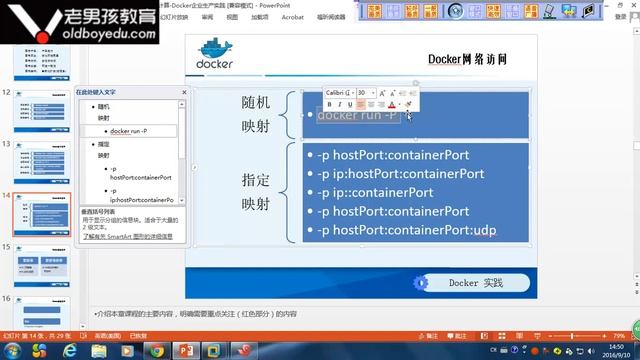The width and height of the screenshot is (640, 360).
Task: Open the 加载项 (Add-ins) ribbon tab
Action: coord(260,17)
